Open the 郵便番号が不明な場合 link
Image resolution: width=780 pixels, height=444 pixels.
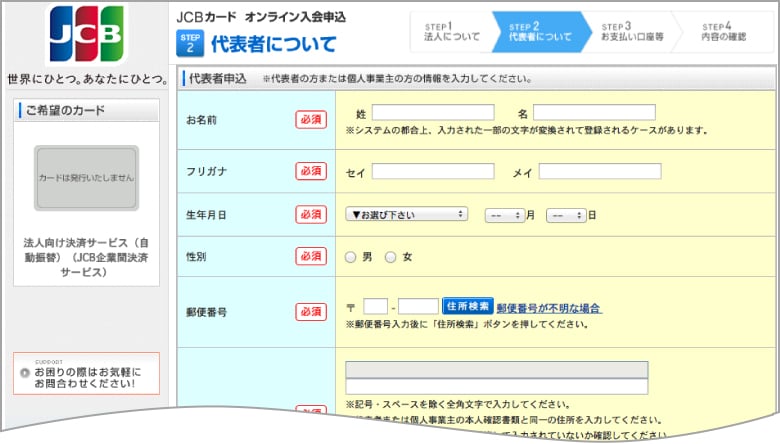(549, 307)
